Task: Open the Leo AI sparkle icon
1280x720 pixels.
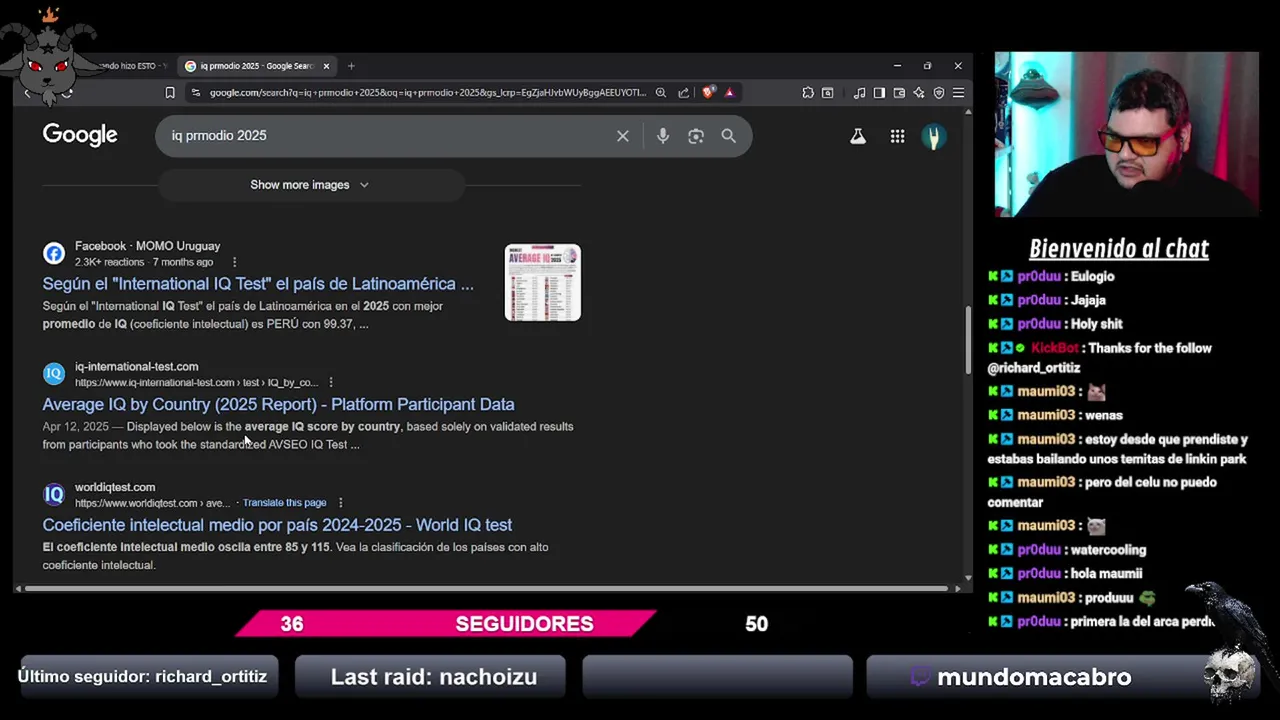Action: [919, 93]
